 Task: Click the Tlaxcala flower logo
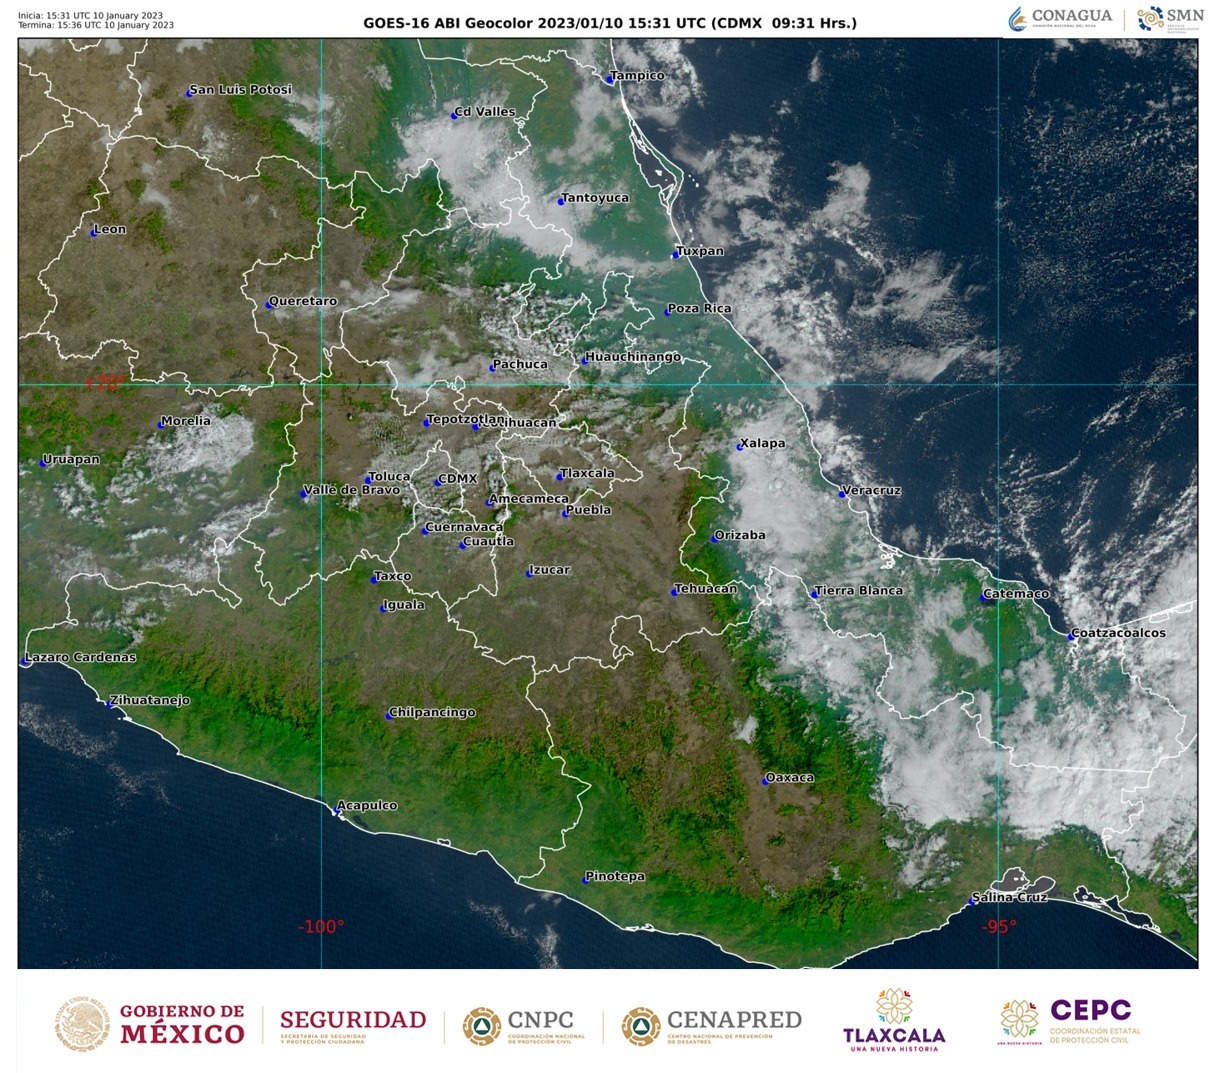pos(893,1007)
